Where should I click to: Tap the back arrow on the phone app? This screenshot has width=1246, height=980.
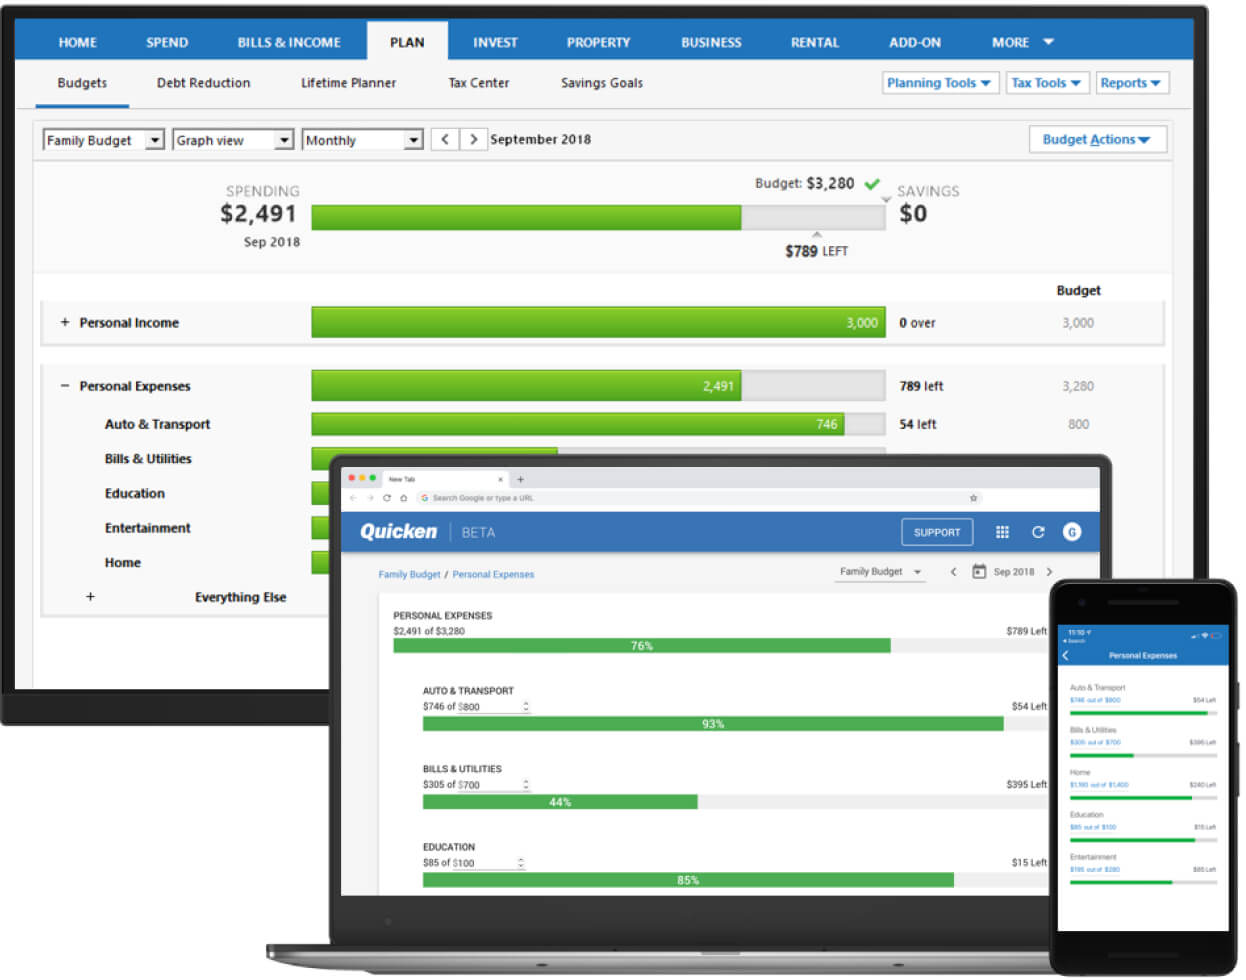pos(1066,656)
